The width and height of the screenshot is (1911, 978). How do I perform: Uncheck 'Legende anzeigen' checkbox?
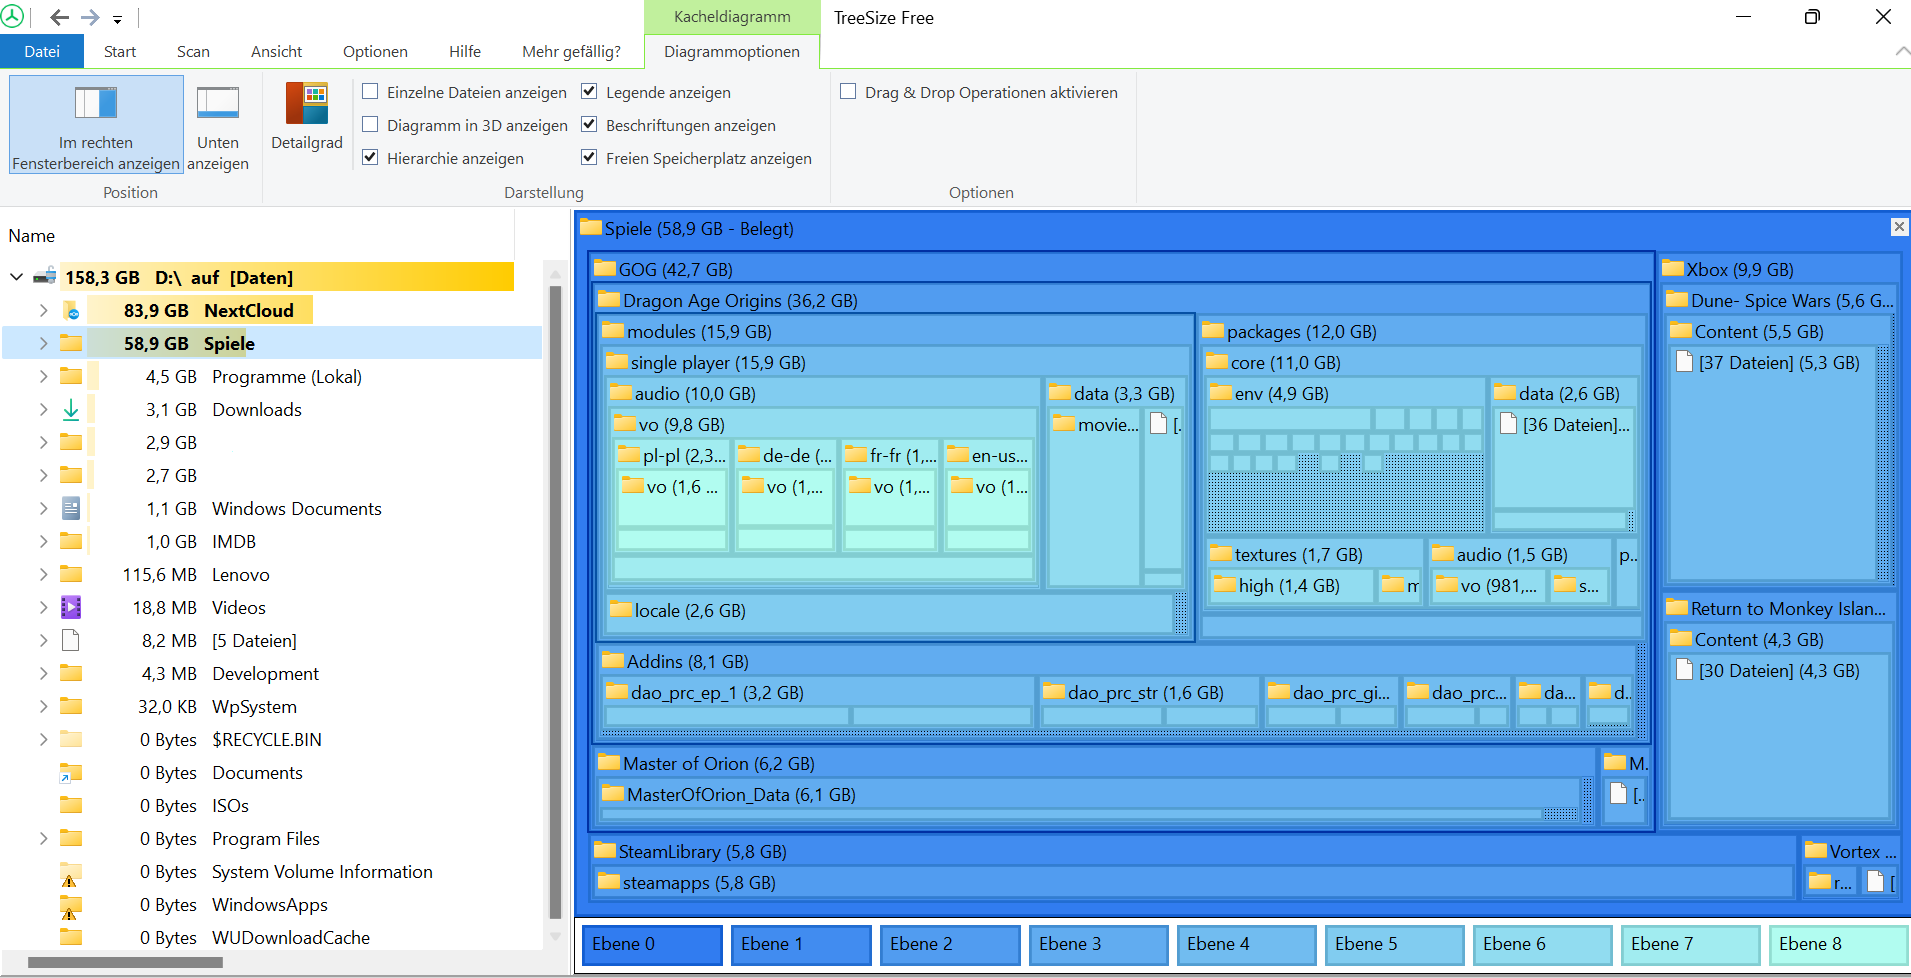[589, 92]
